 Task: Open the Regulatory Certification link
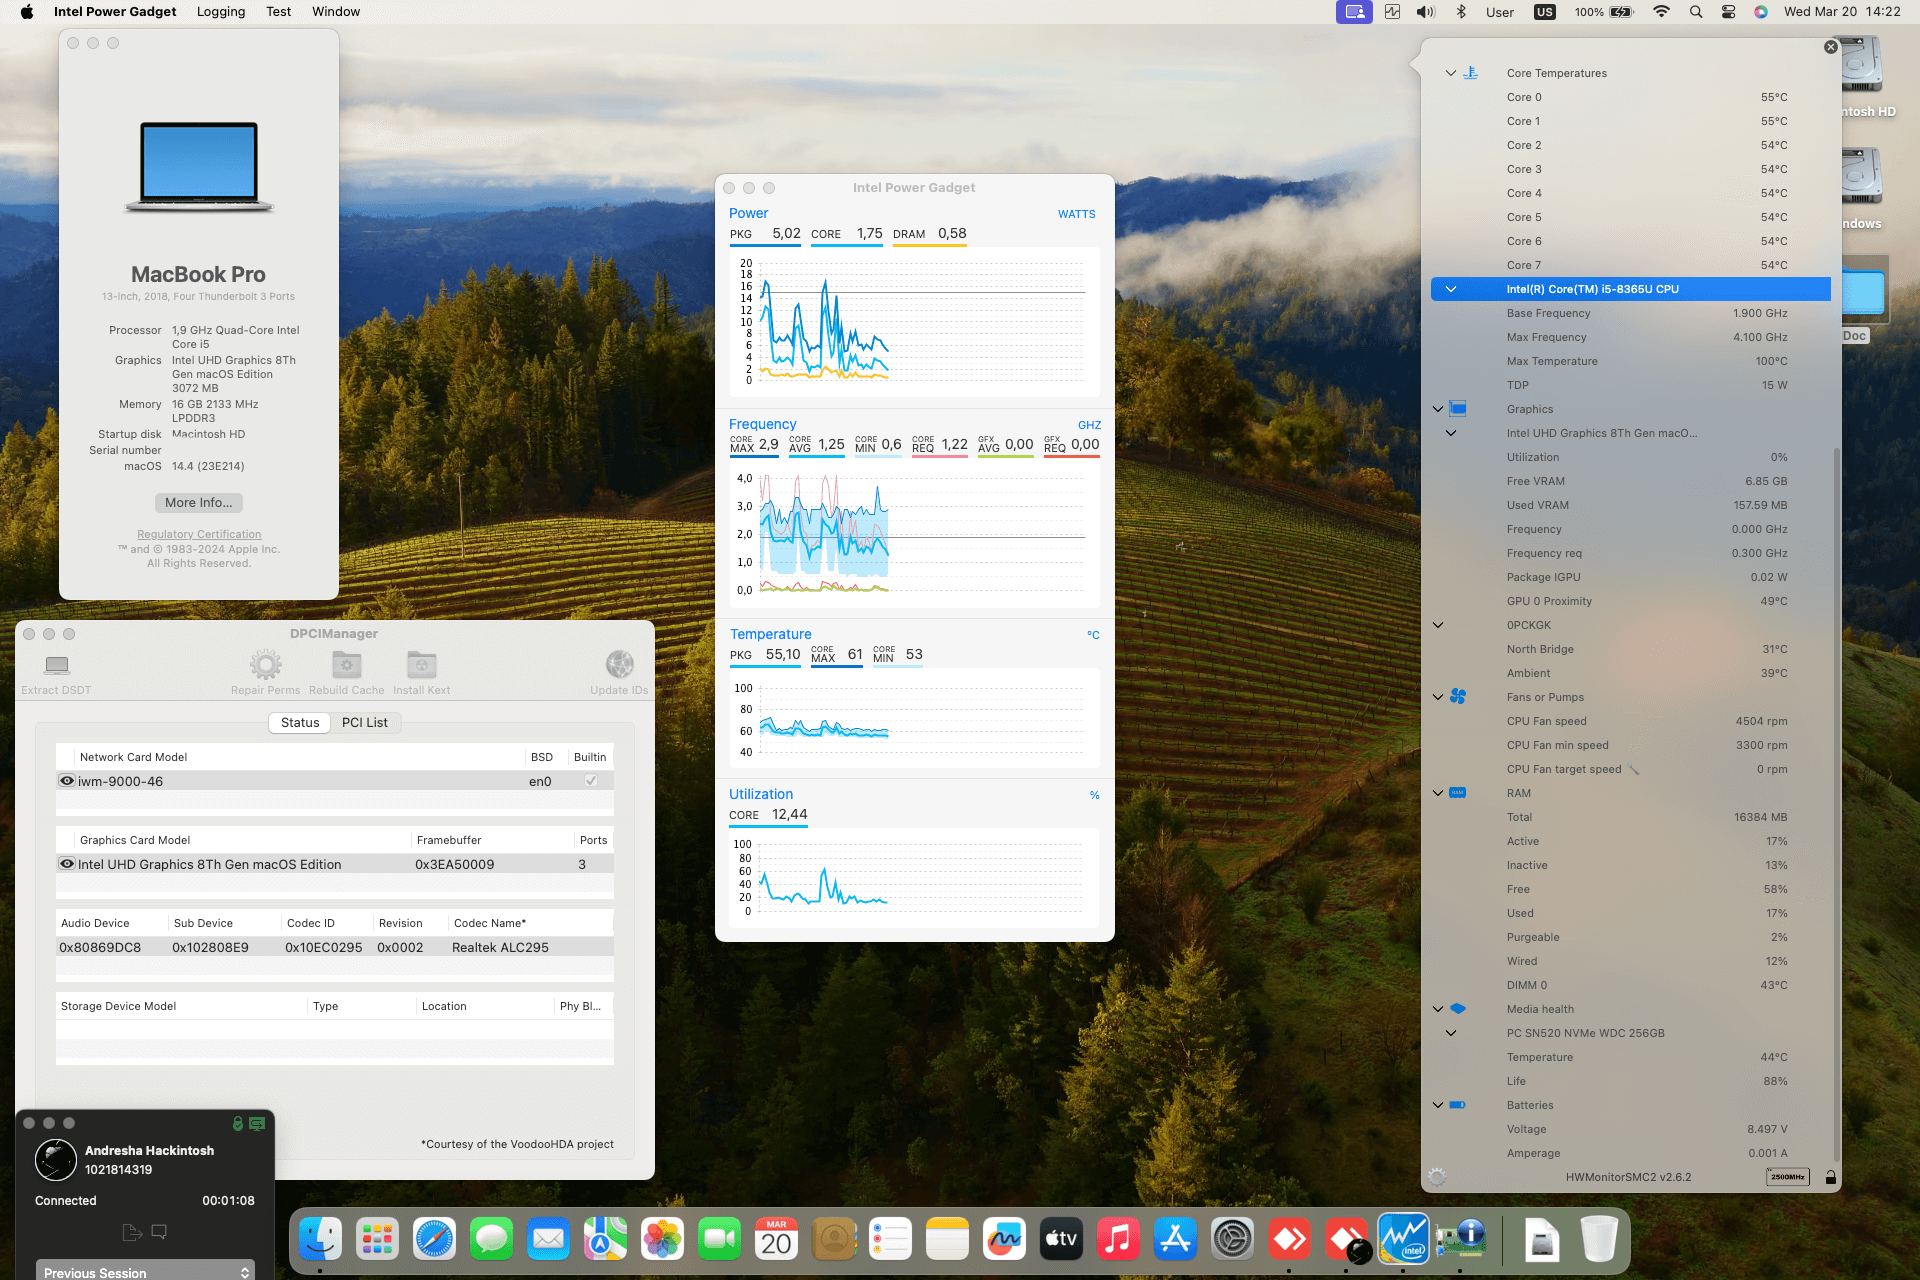coord(199,535)
